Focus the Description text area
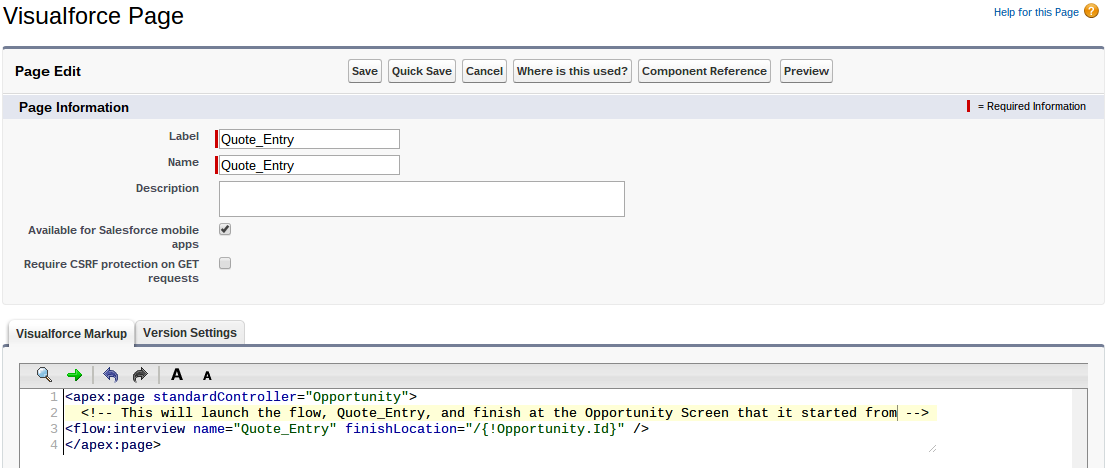This screenshot has height=468, width=1107. (421, 198)
